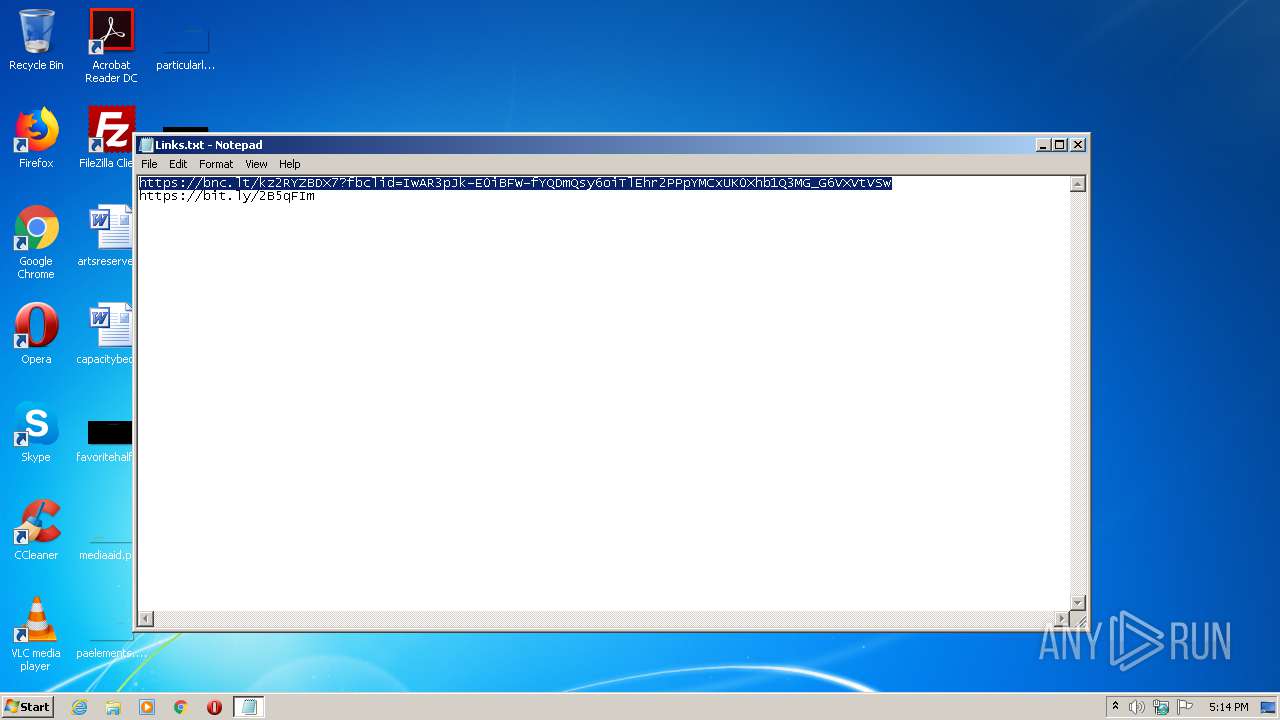
Task: Launch Acrobat Reader DC from desktop
Action: click(x=111, y=46)
